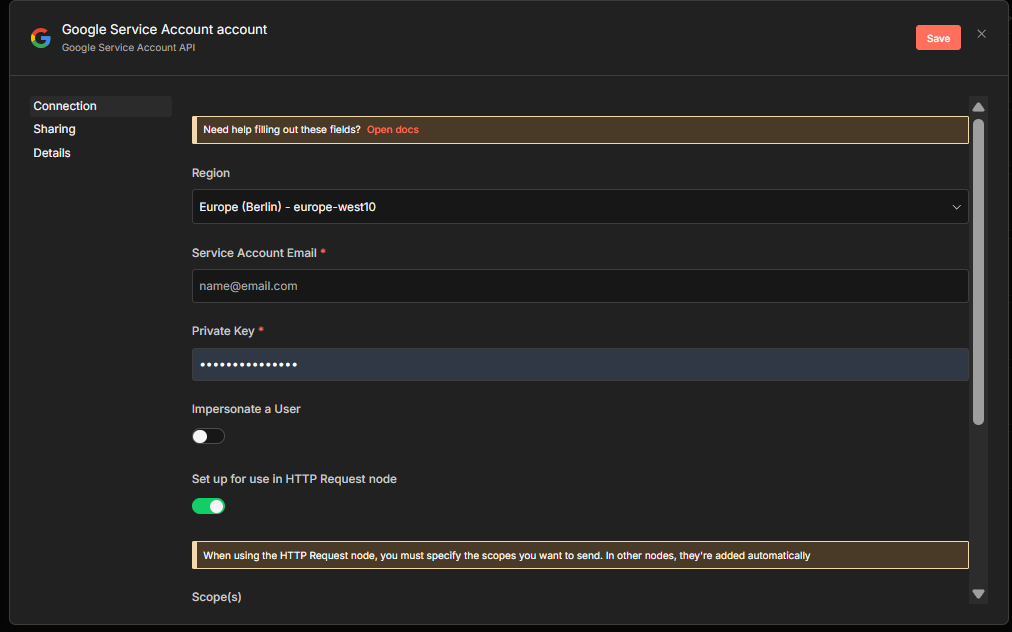Click the Google logo icon
Screen dimensions: 1012x632
(41, 38)
